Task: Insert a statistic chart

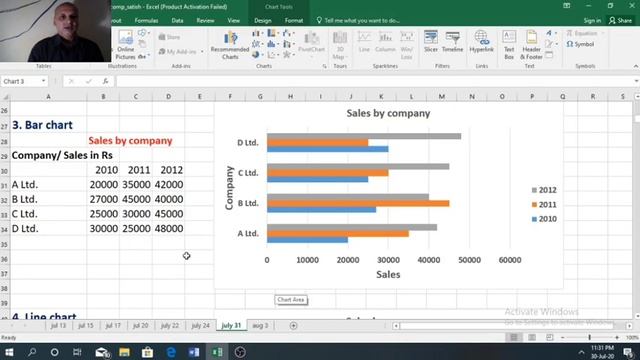Action: [x=272, y=44]
